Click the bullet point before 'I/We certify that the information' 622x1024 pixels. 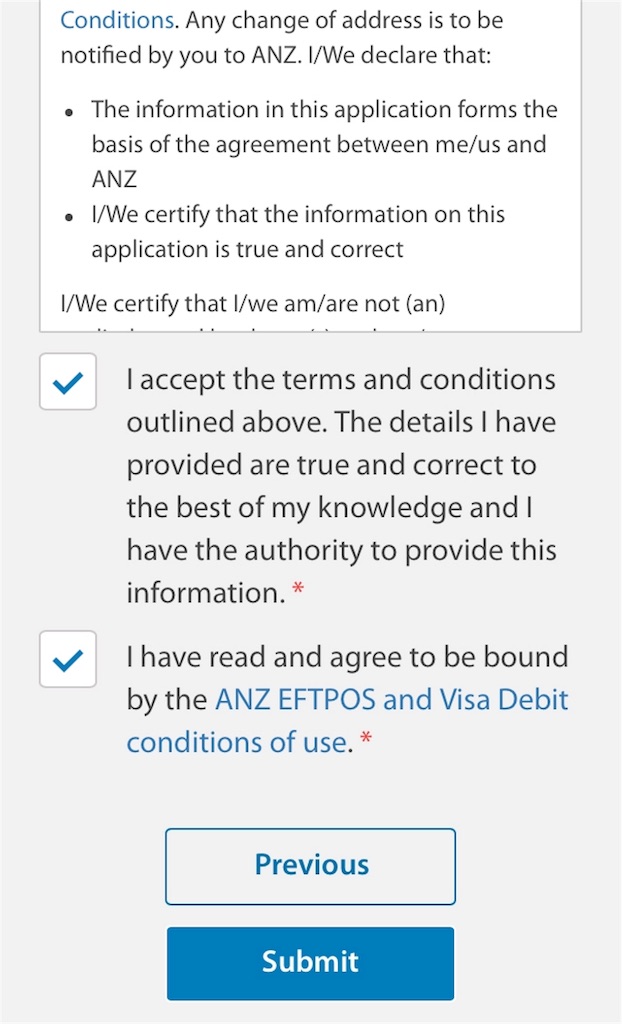click(x=69, y=217)
